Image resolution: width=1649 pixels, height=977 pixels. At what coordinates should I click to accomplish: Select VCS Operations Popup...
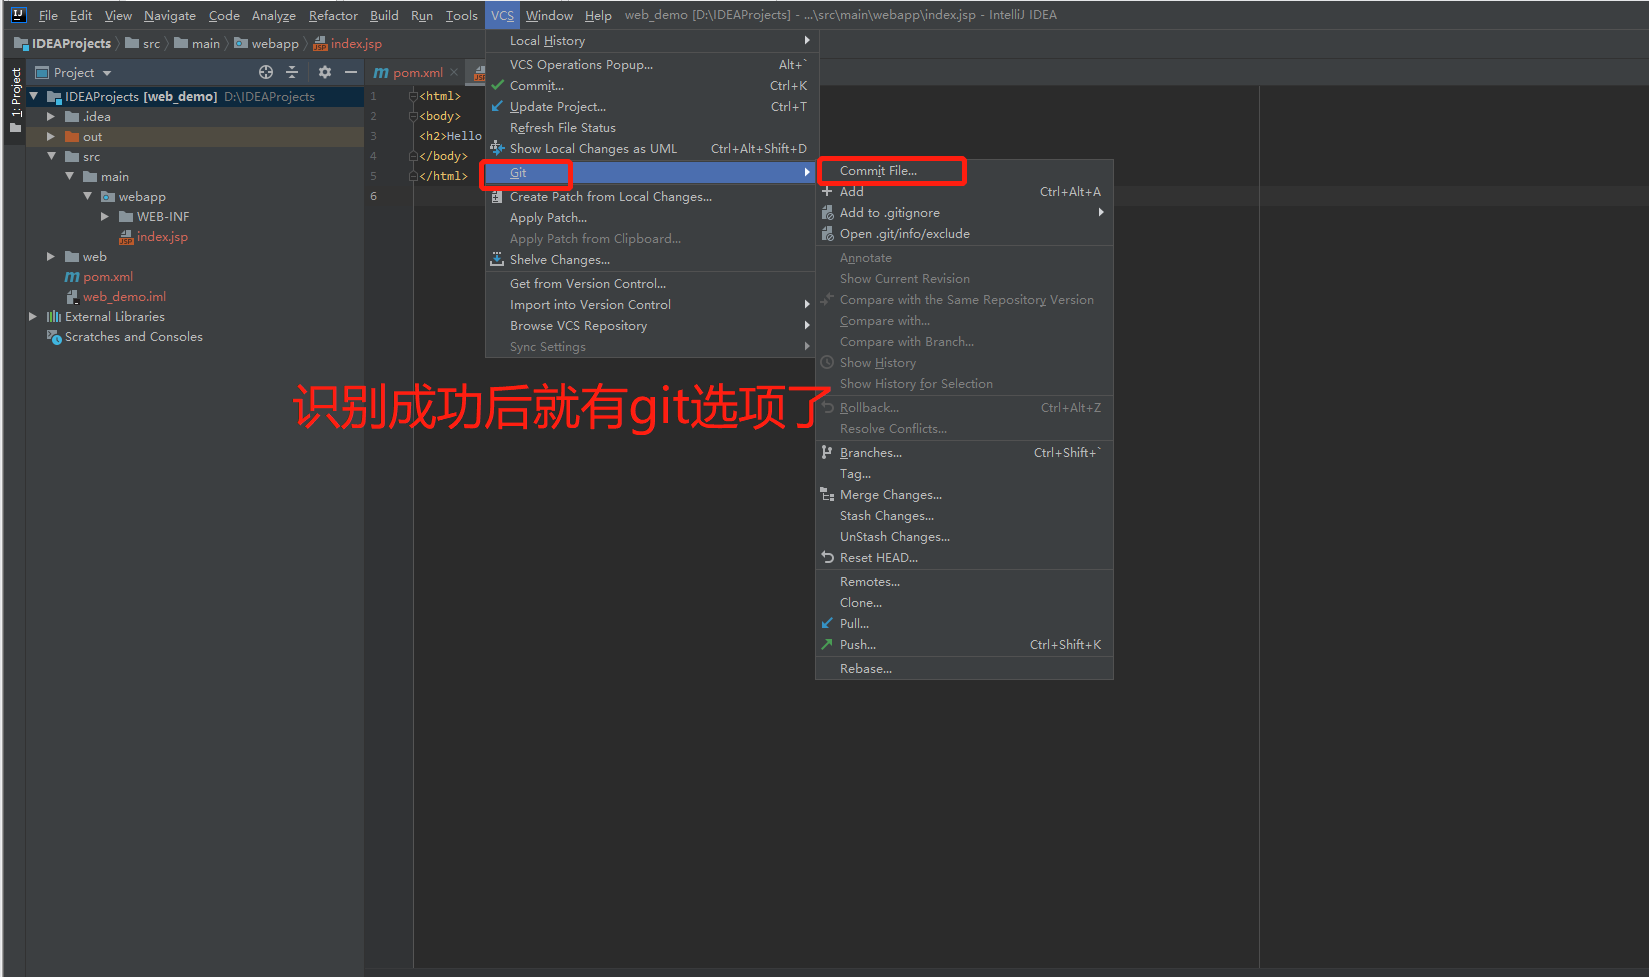[x=652, y=65]
